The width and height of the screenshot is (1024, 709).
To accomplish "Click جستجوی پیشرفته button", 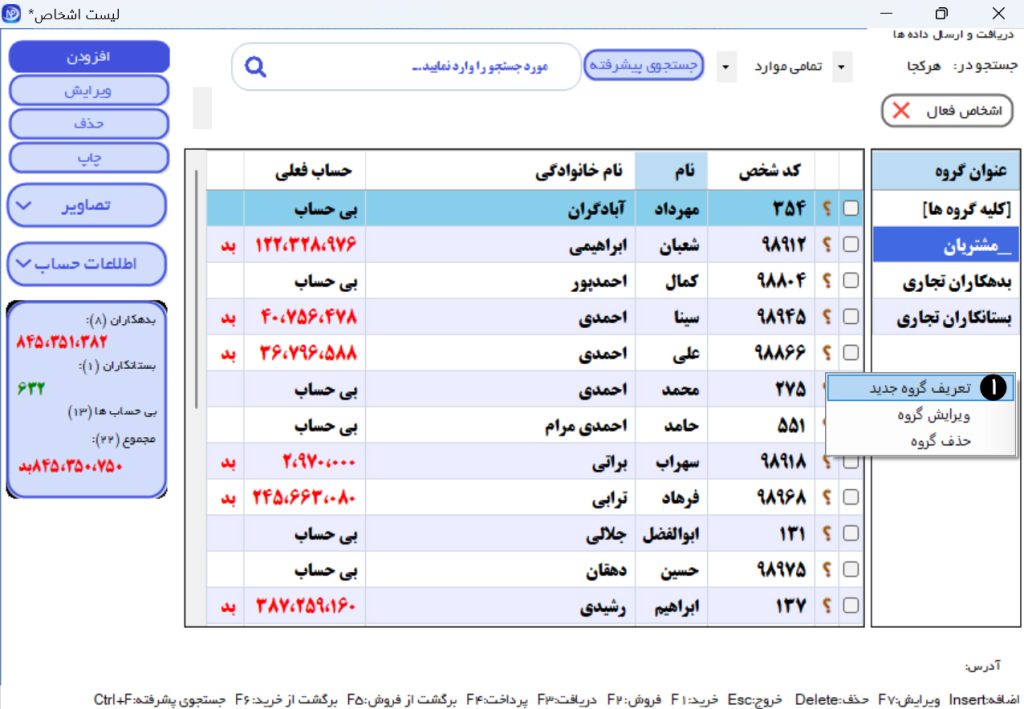I will tap(643, 65).
